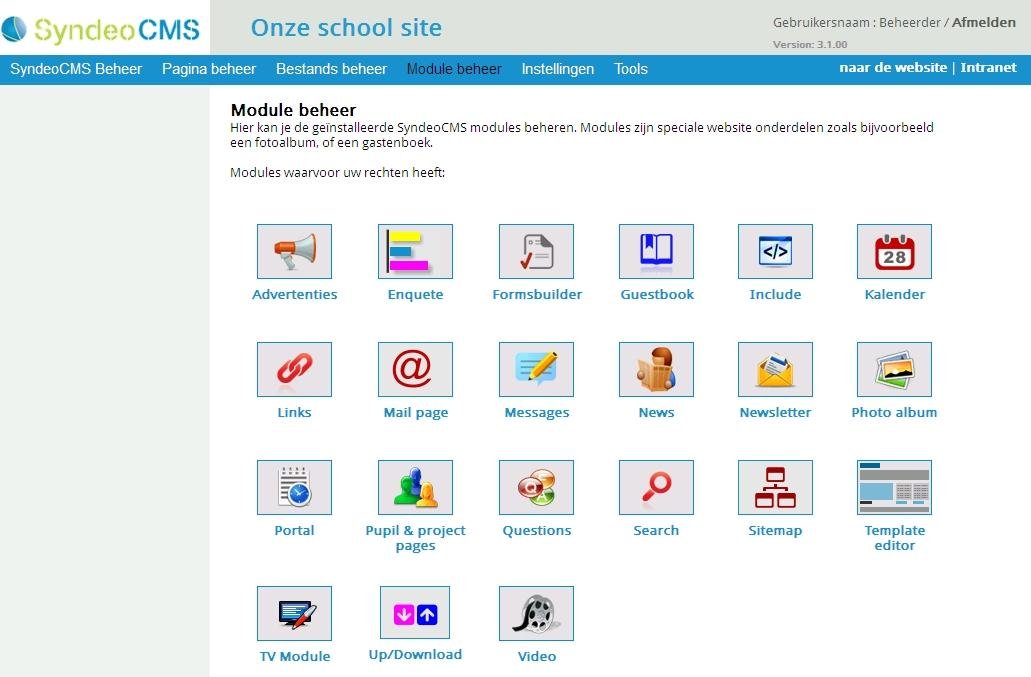Open the Mail page @ icon

(415, 370)
